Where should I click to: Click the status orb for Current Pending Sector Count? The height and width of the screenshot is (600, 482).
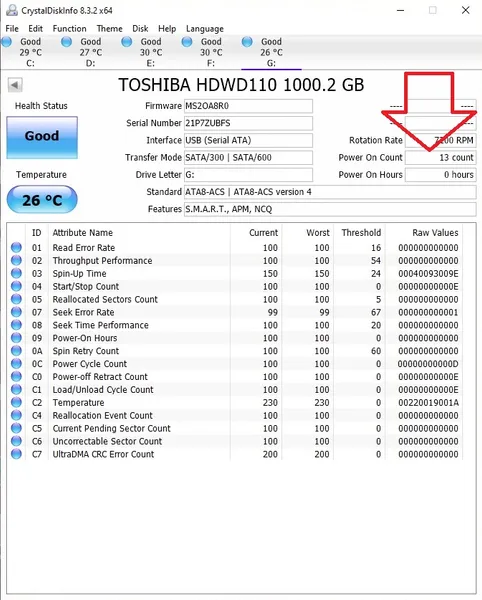point(16,428)
